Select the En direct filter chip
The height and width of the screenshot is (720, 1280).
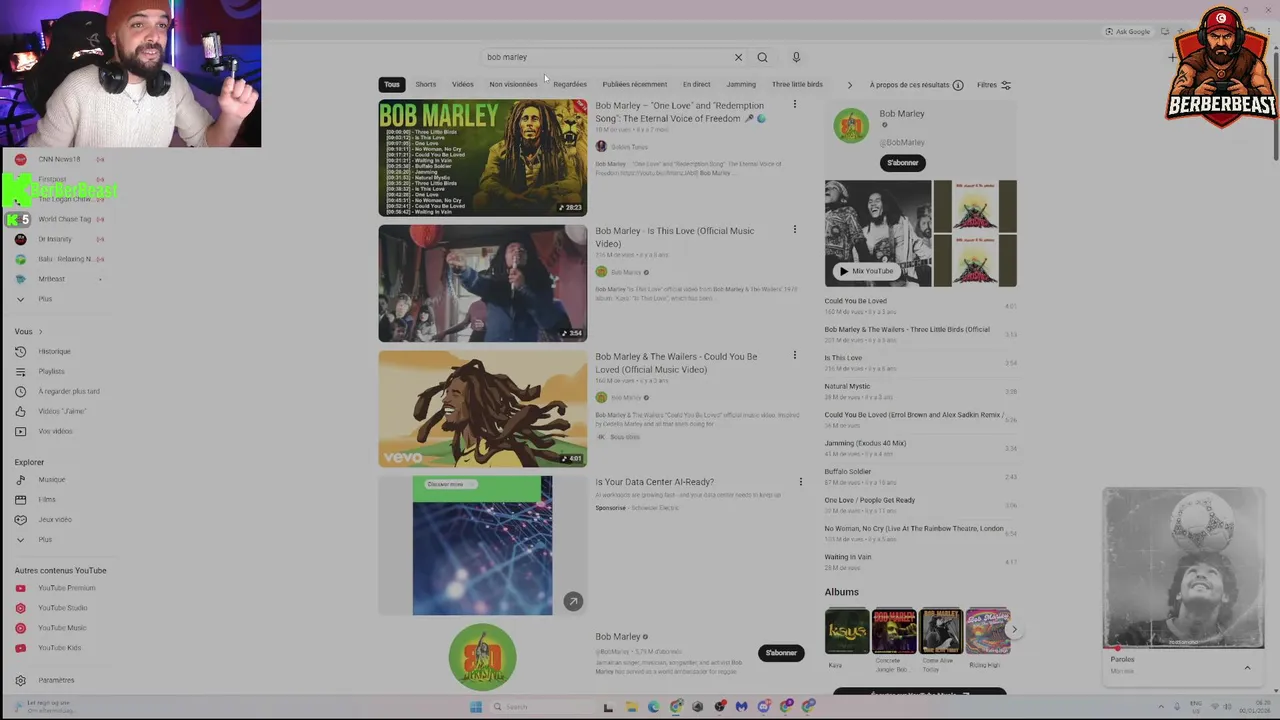696,84
